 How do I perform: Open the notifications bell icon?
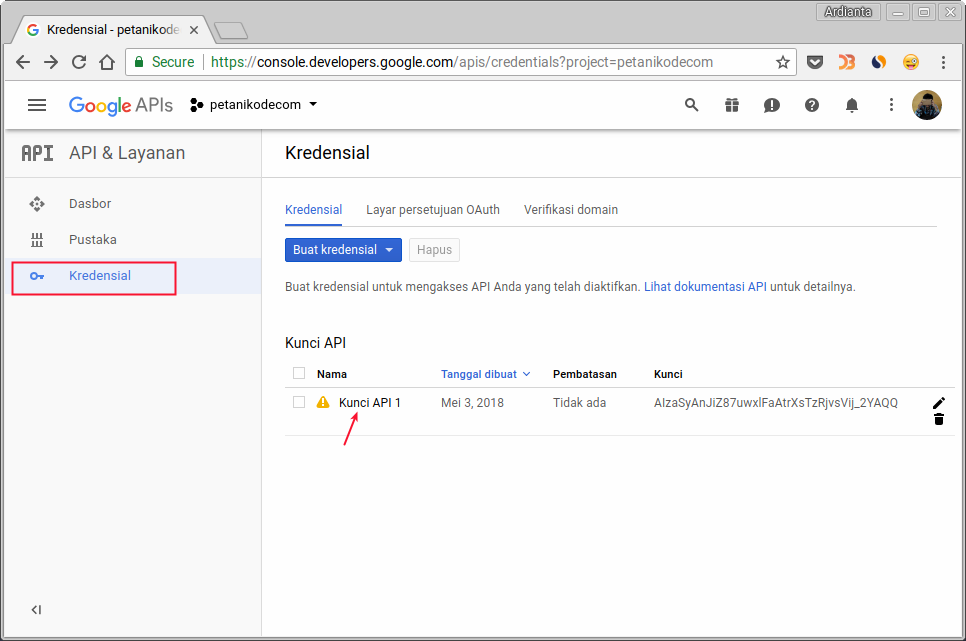pos(852,105)
